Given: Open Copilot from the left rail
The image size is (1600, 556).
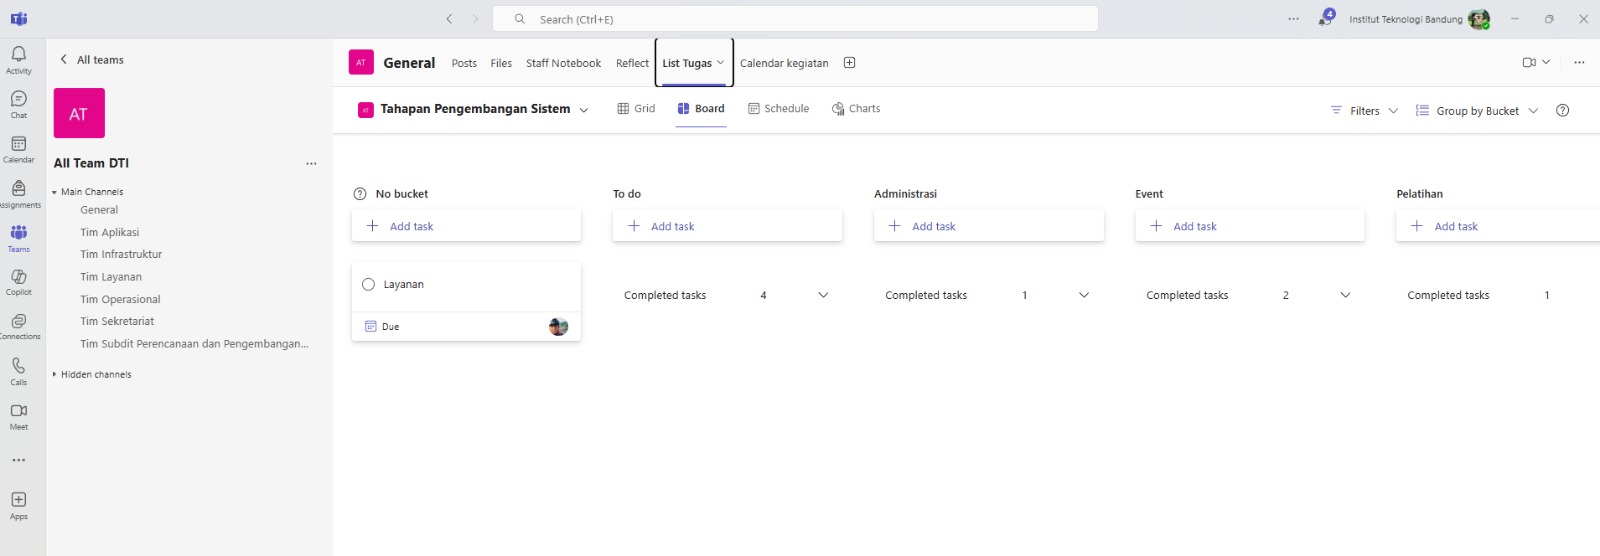Looking at the screenshot, I should (18, 281).
